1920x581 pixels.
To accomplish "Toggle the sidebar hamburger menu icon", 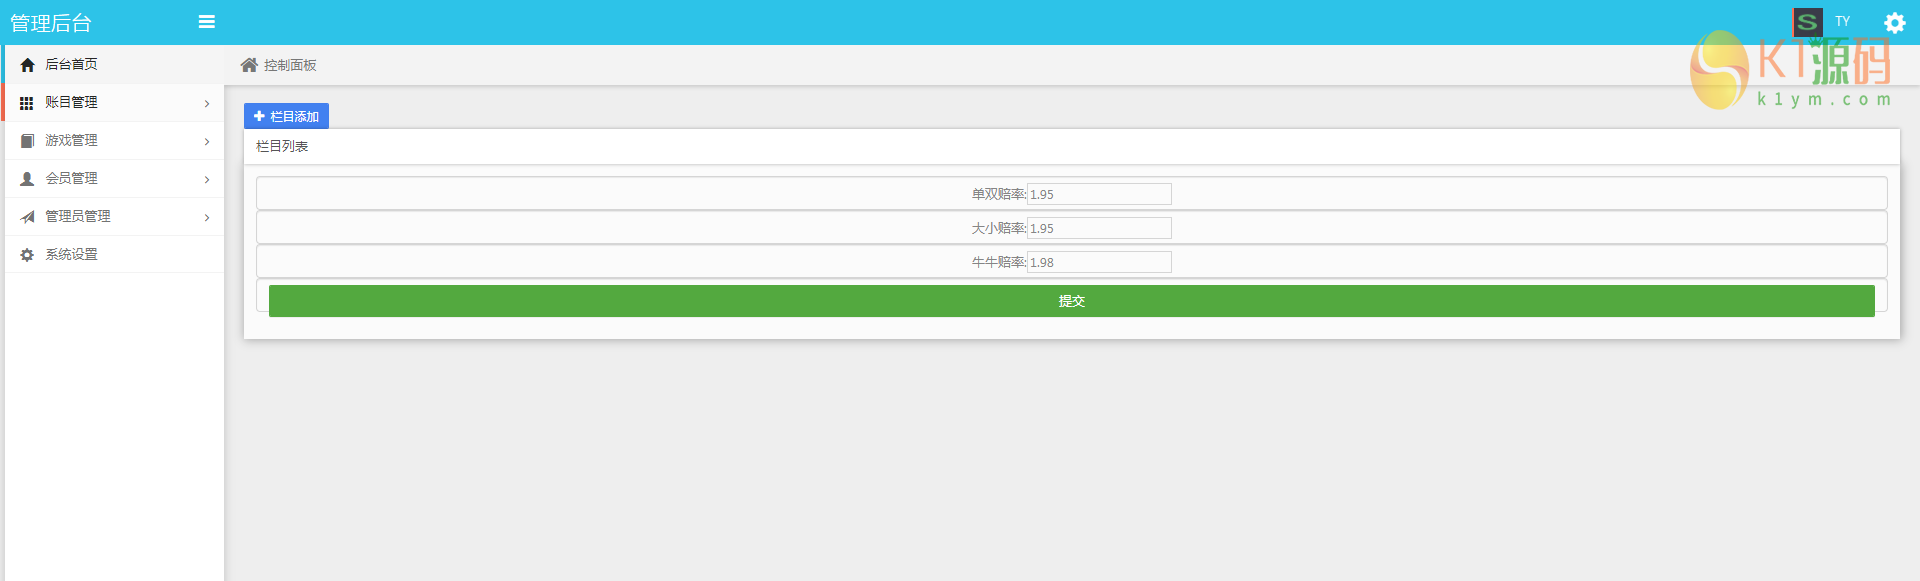I will (207, 22).
